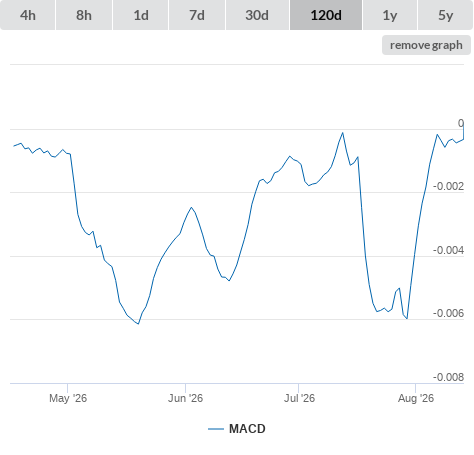This screenshot has width=474, height=455.
Task: Choose the 1d time range tab
Action: (x=141, y=15)
